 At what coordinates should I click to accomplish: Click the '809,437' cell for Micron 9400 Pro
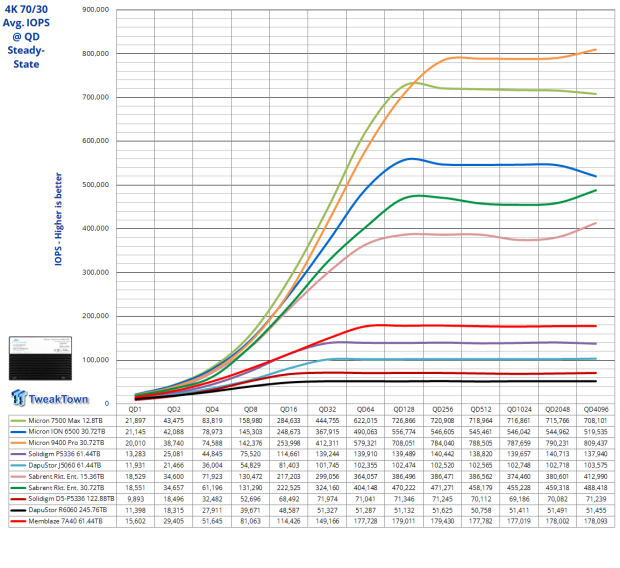coord(596,443)
